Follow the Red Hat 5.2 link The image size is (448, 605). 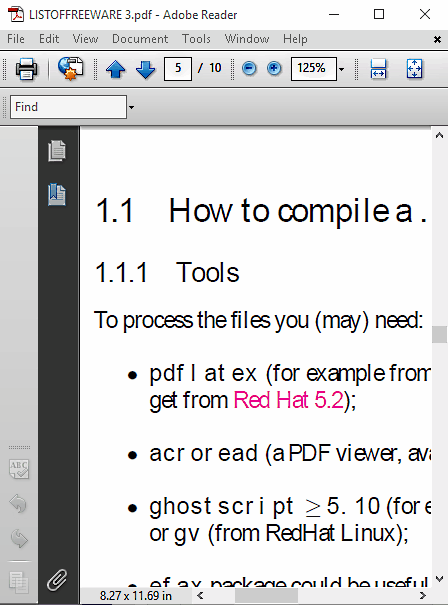[289, 400]
